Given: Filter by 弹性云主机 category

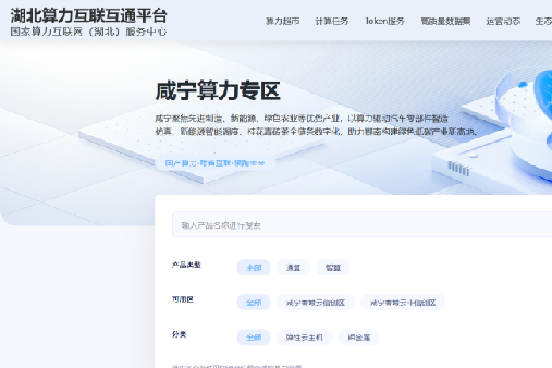Looking at the screenshot, I should (304, 337).
